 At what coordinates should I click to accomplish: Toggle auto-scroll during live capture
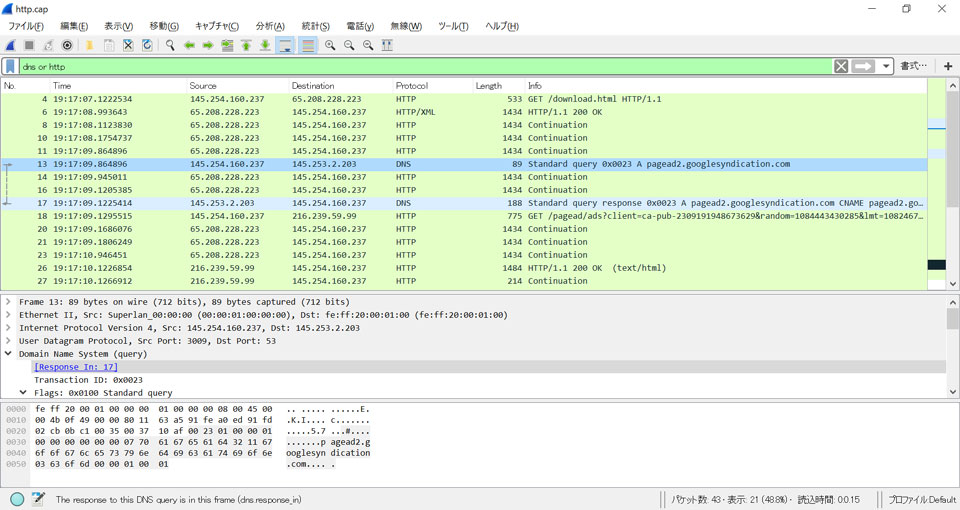(x=285, y=45)
